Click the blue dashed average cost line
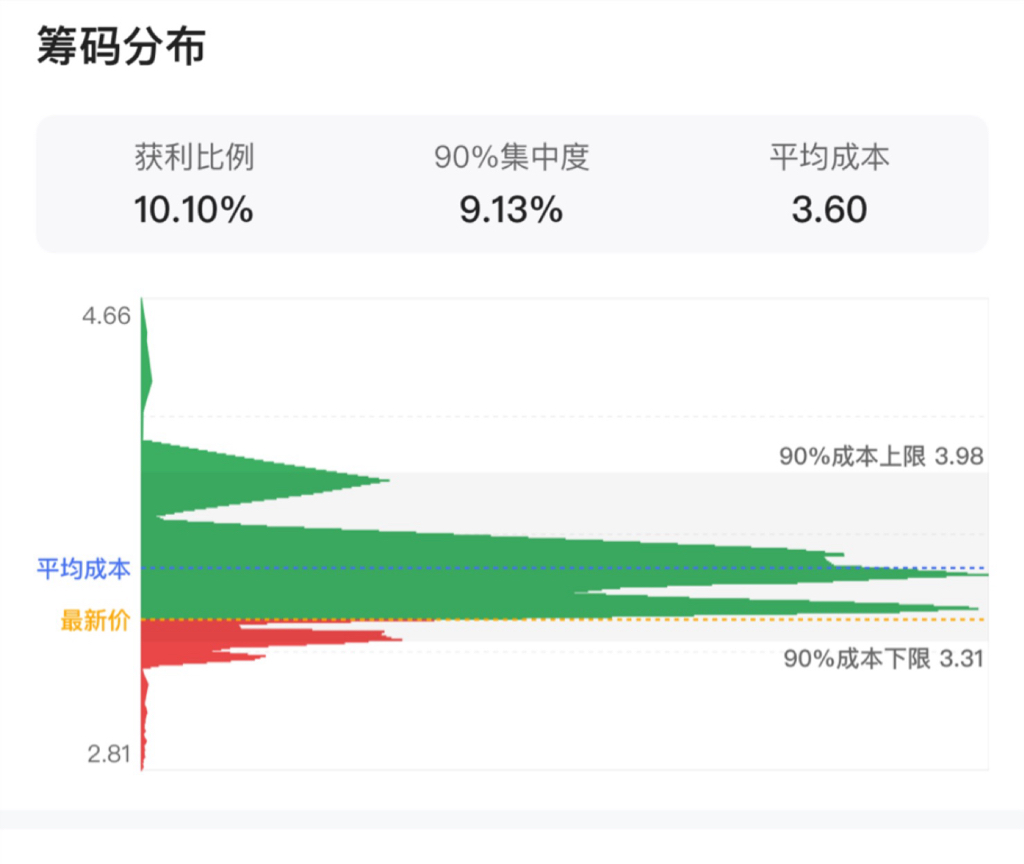Viewport: 1024px width, 864px height. [x=565, y=568]
